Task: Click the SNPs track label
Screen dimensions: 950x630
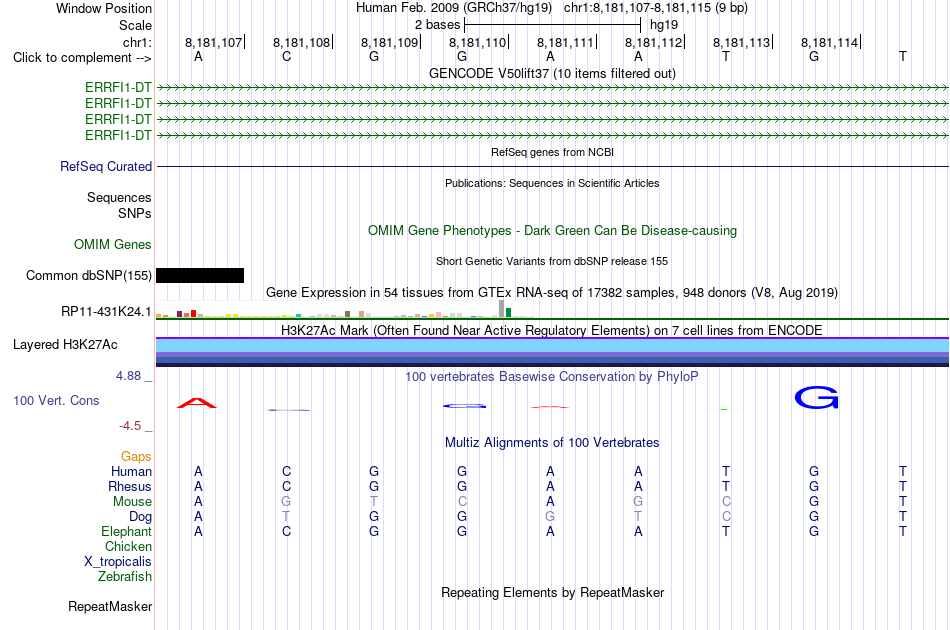Action: click(x=135, y=213)
